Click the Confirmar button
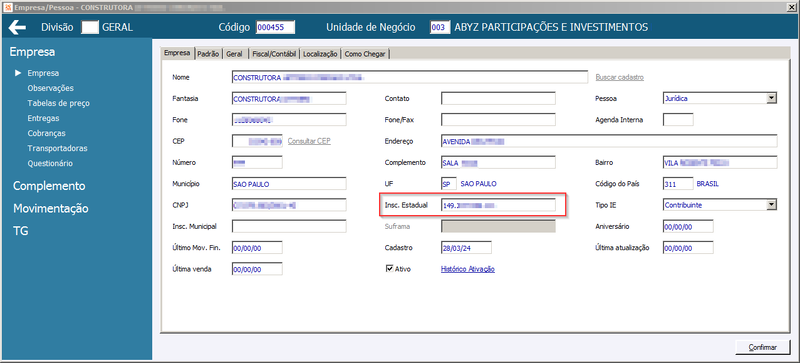 [x=762, y=347]
